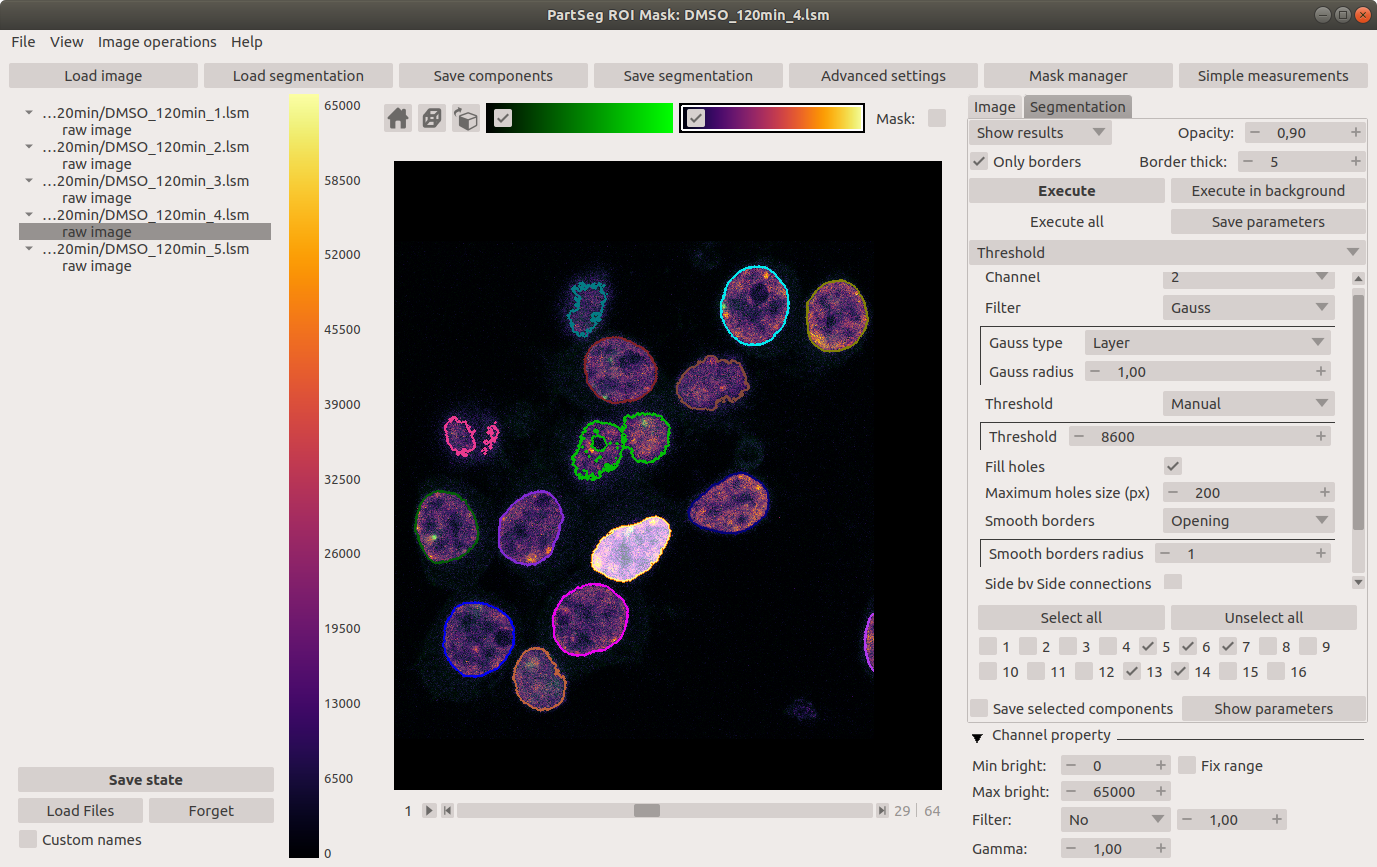The width and height of the screenshot is (1377, 867).
Task: Decrease the Threshold 8600 value
Action: tap(1079, 437)
